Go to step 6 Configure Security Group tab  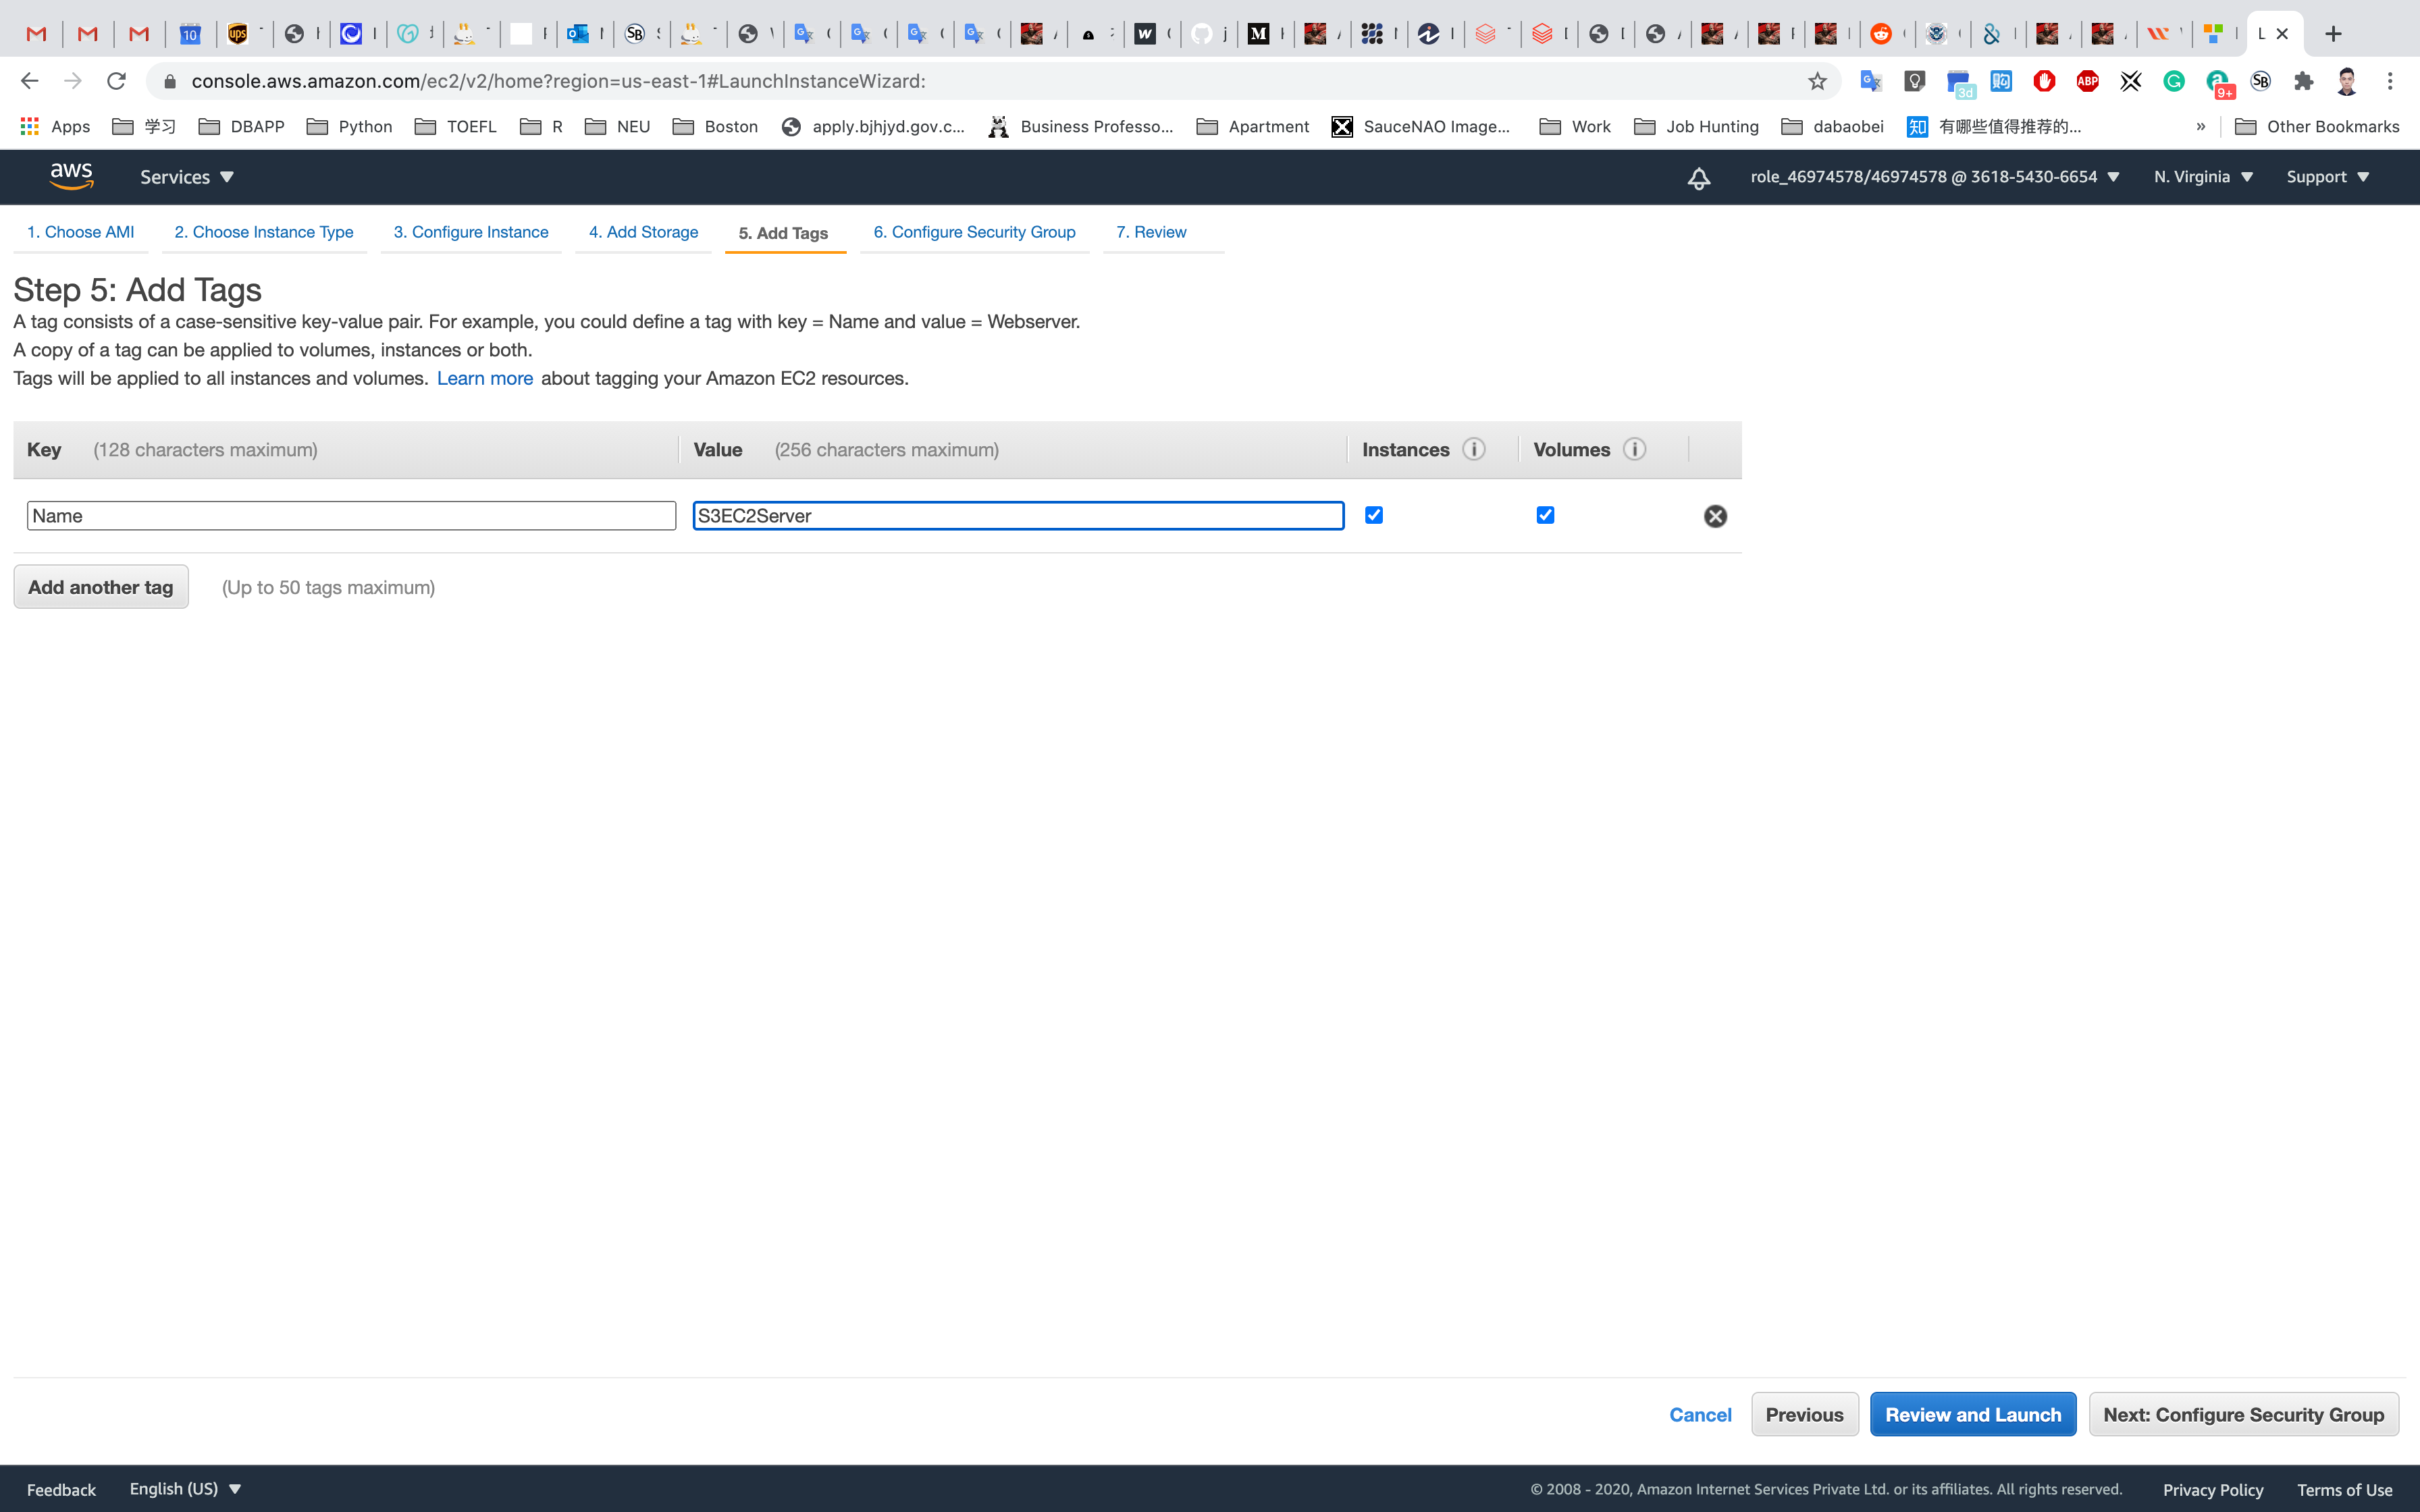click(974, 232)
